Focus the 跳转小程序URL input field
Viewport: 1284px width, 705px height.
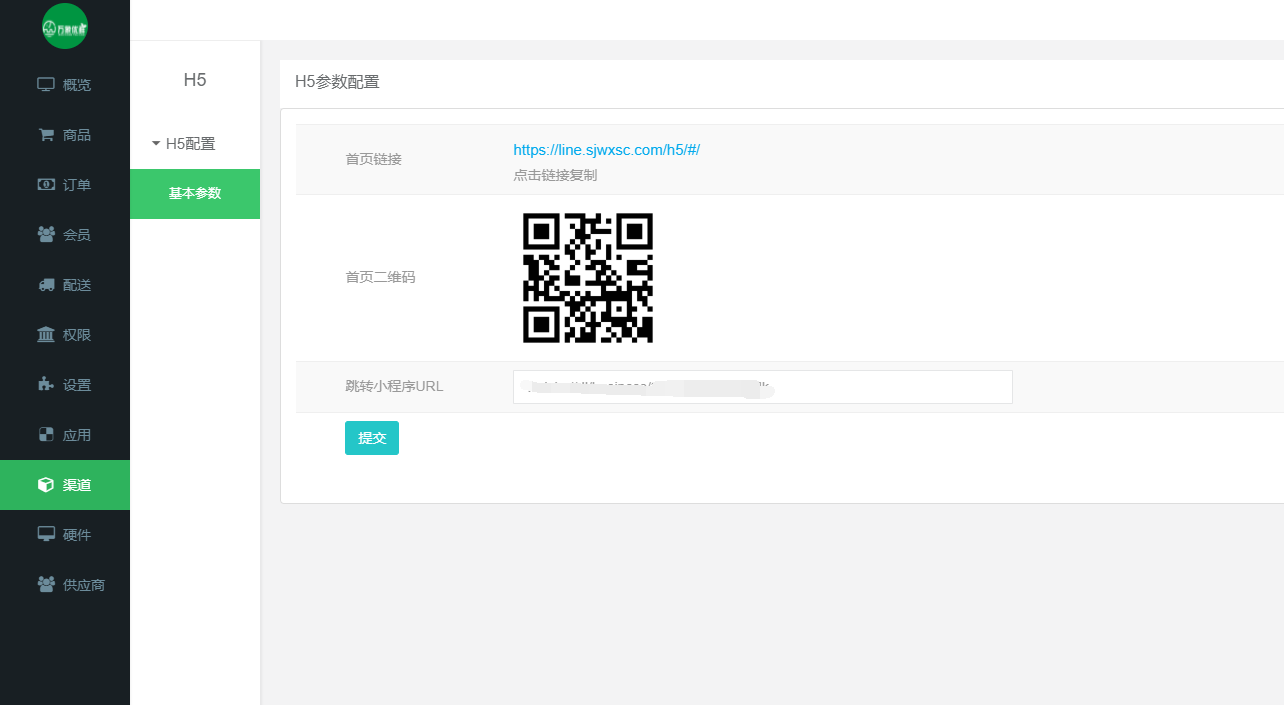(763, 387)
